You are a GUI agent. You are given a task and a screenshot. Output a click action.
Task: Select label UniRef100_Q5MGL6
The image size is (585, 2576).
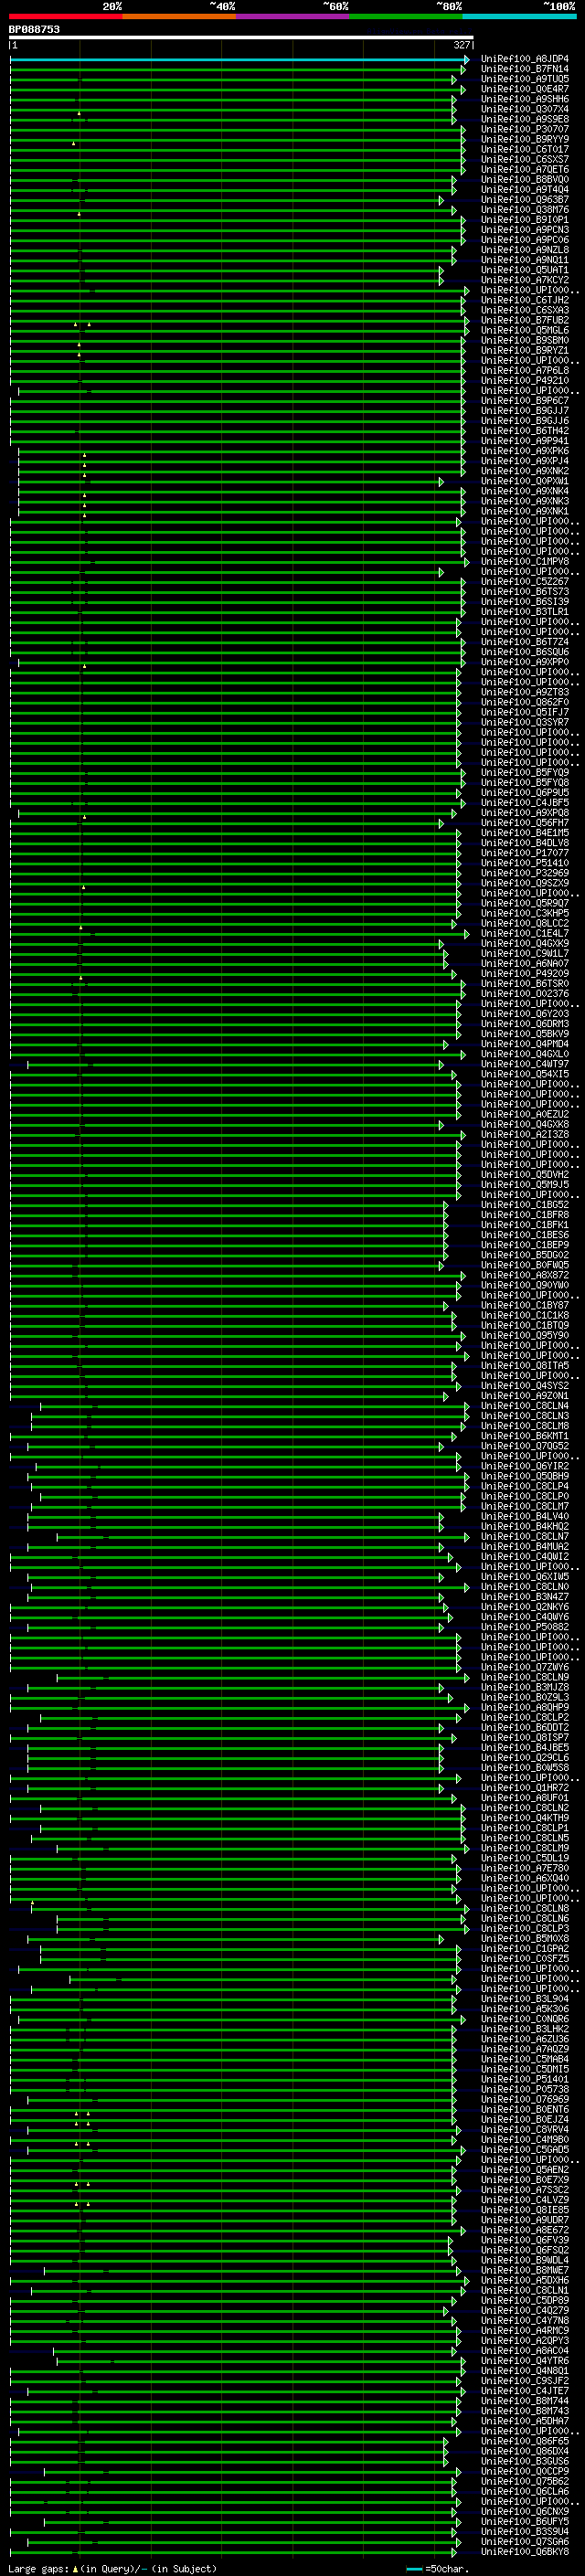coord(525,330)
